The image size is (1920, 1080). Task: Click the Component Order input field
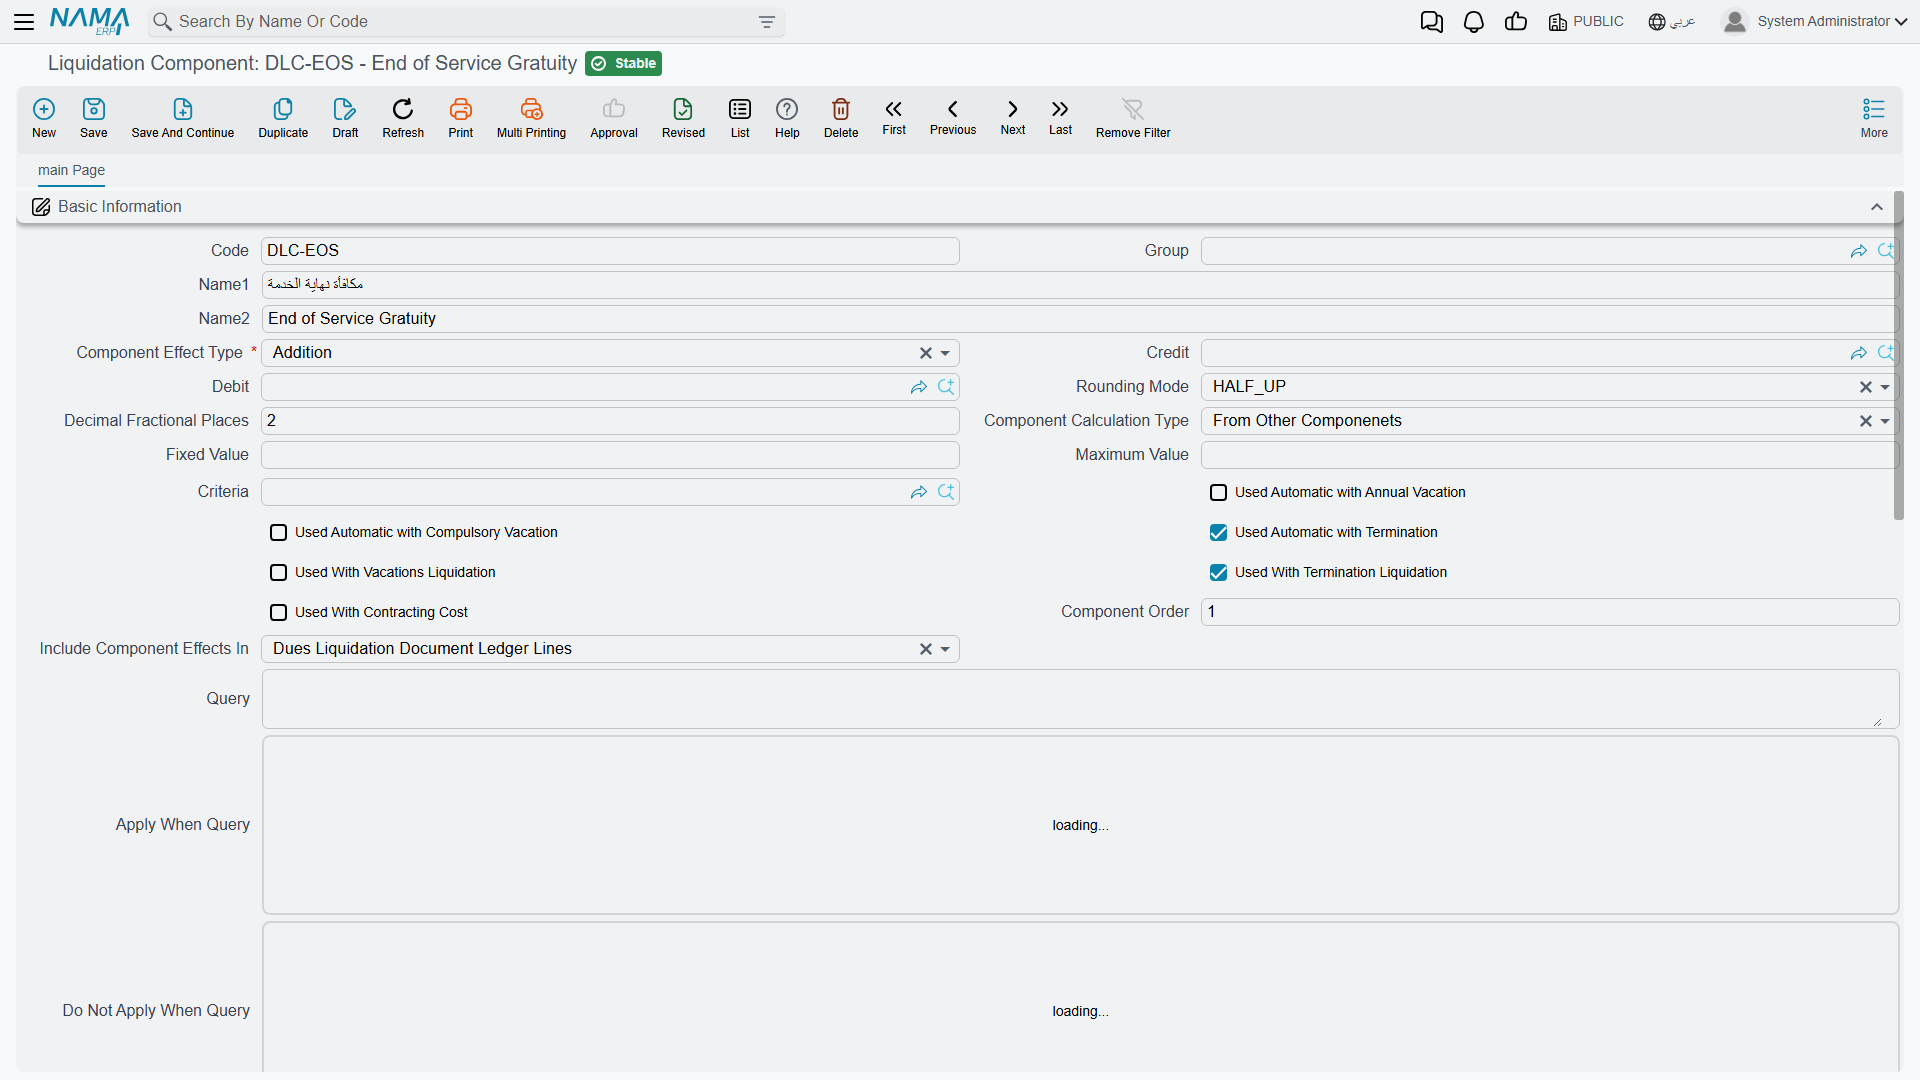(1550, 612)
